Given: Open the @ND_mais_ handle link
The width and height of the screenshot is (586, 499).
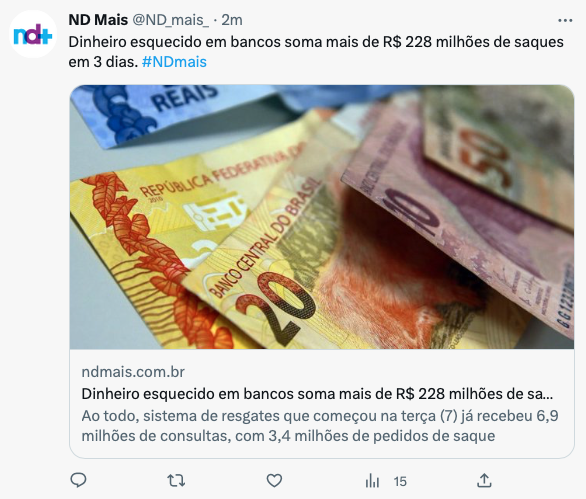Looking at the screenshot, I should click(x=171, y=20).
